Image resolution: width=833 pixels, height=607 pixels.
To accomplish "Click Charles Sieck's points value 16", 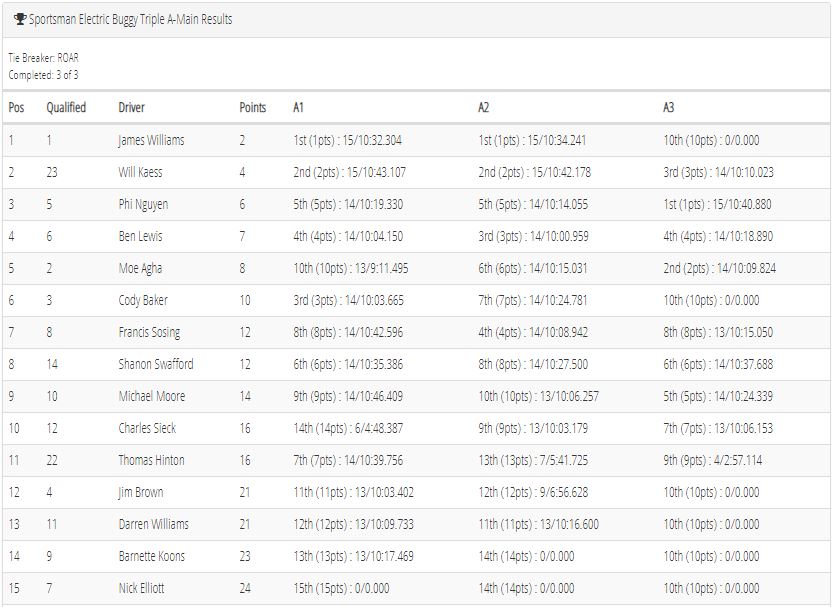I will point(245,428).
